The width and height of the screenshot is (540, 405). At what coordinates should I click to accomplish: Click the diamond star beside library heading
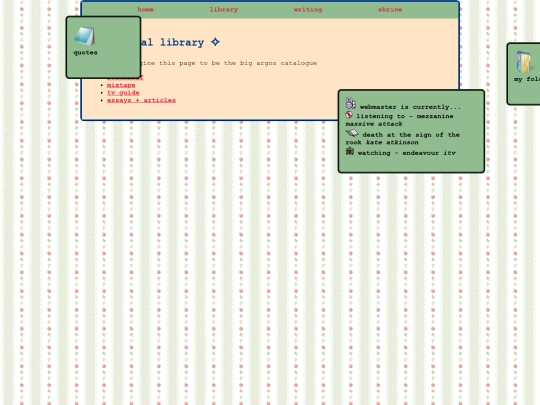pyautogui.click(x=215, y=42)
